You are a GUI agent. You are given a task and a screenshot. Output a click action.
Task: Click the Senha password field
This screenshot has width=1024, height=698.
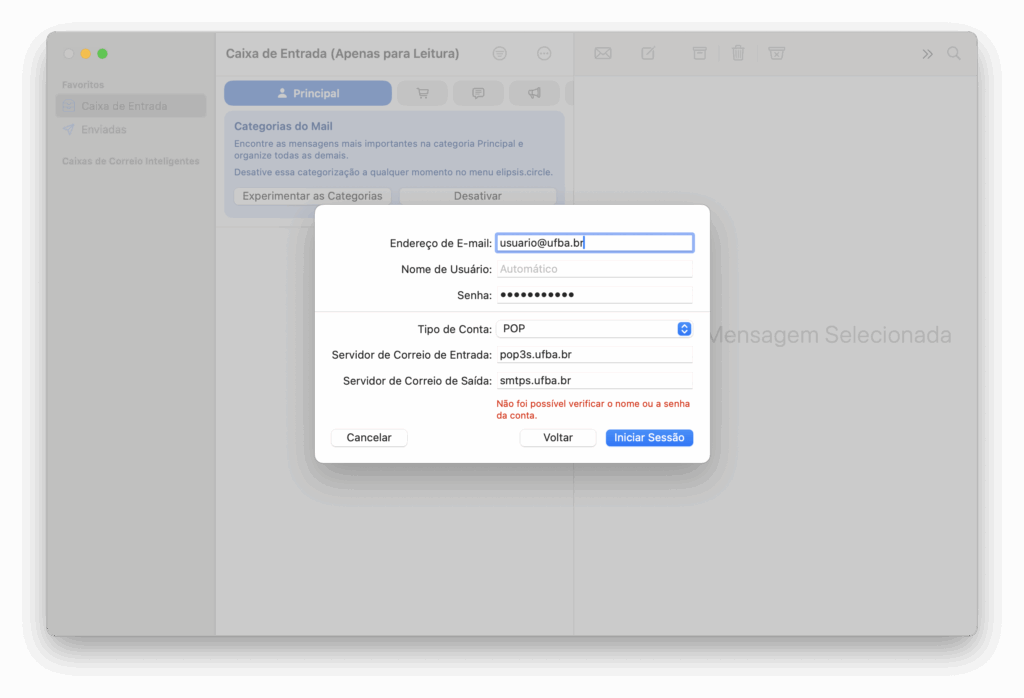pos(594,295)
